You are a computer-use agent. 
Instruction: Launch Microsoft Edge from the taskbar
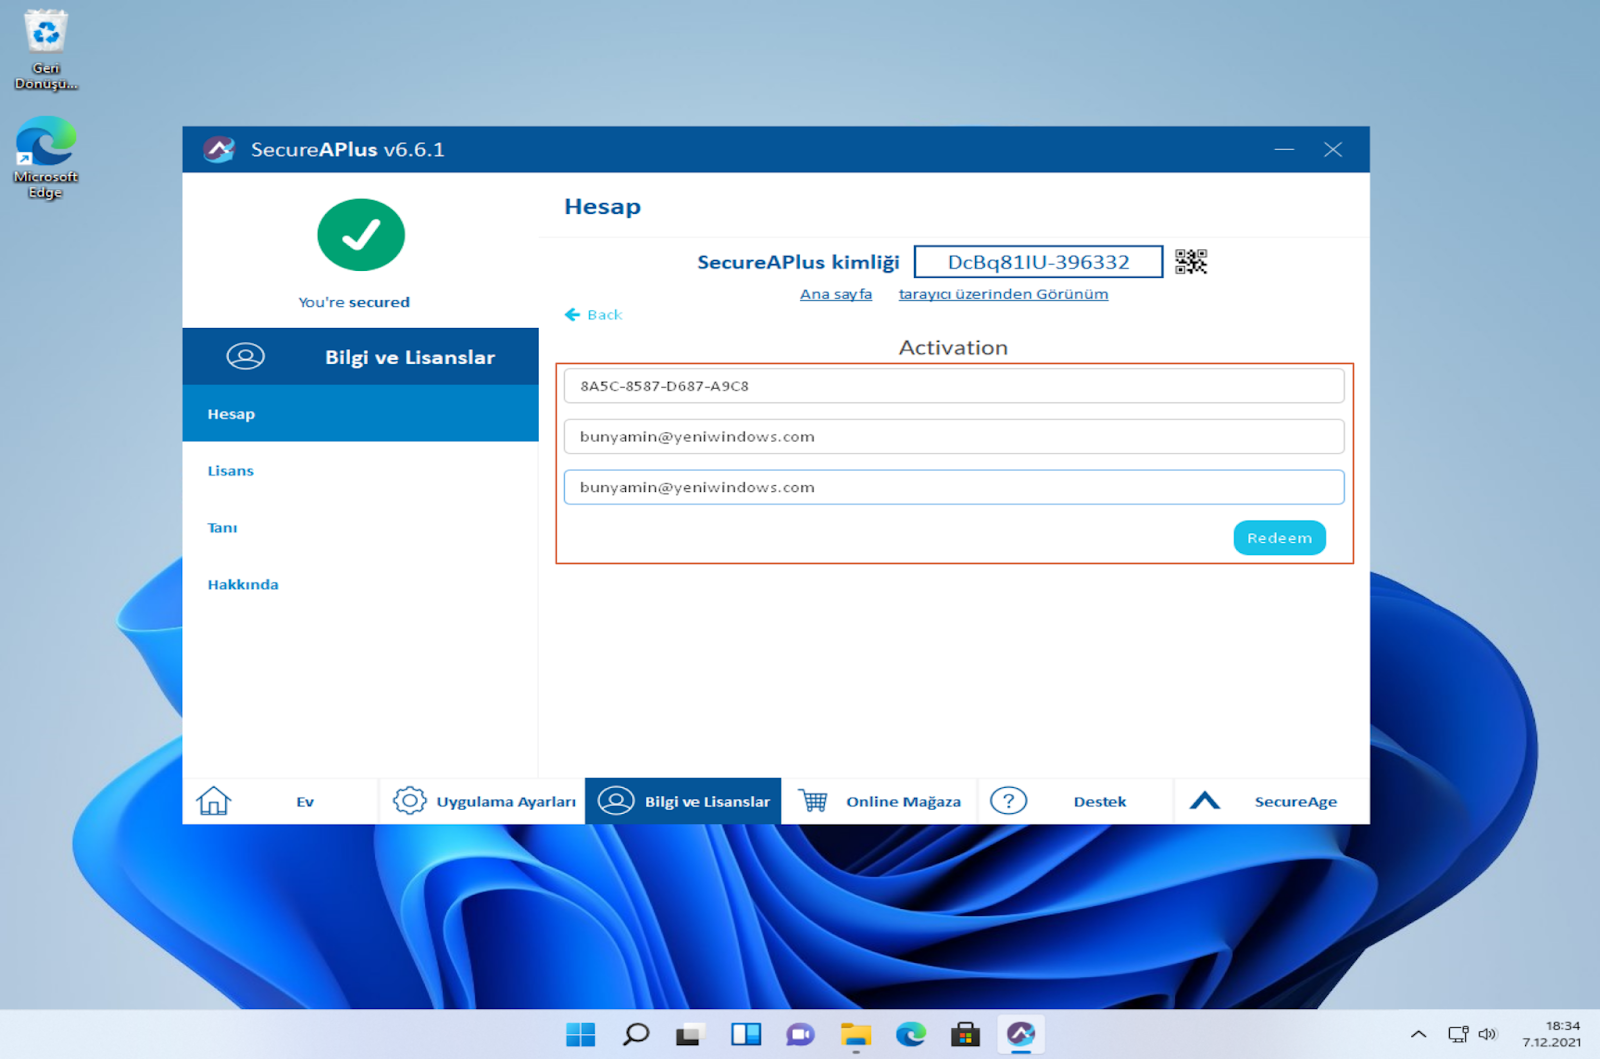(x=910, y=1034)
